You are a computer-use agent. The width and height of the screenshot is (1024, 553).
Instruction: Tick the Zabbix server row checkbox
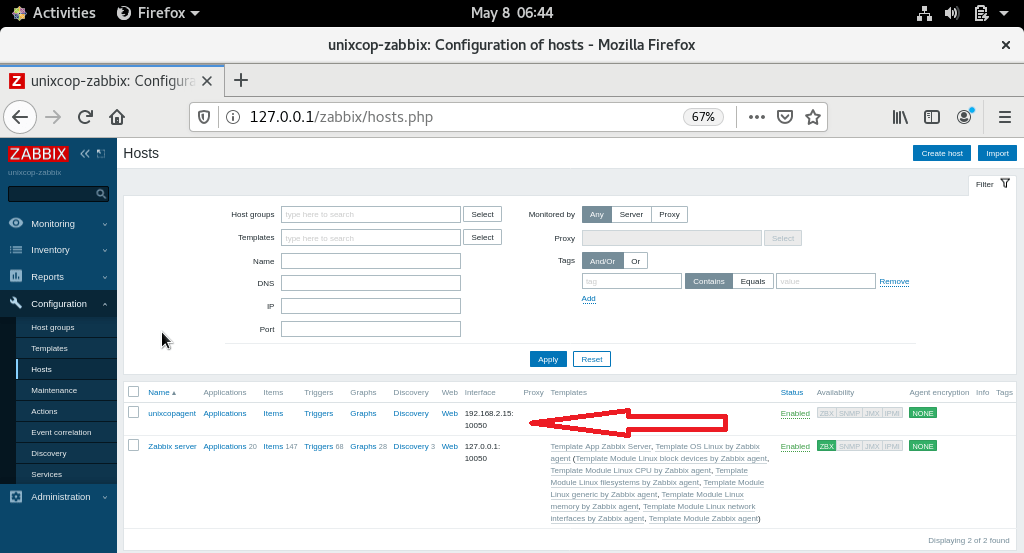pos(134,445)
